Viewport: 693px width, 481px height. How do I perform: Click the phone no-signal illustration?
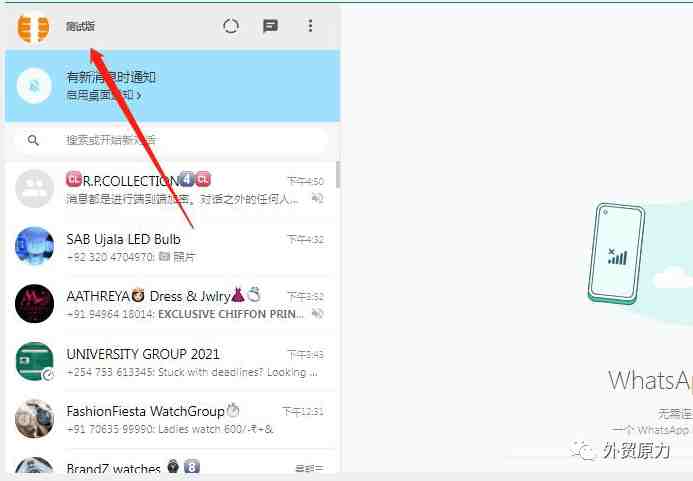pyautogui.click(x=616, y=254)
